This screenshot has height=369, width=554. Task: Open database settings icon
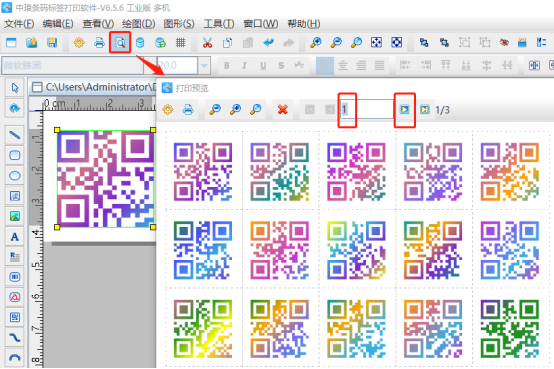(140, 43)
